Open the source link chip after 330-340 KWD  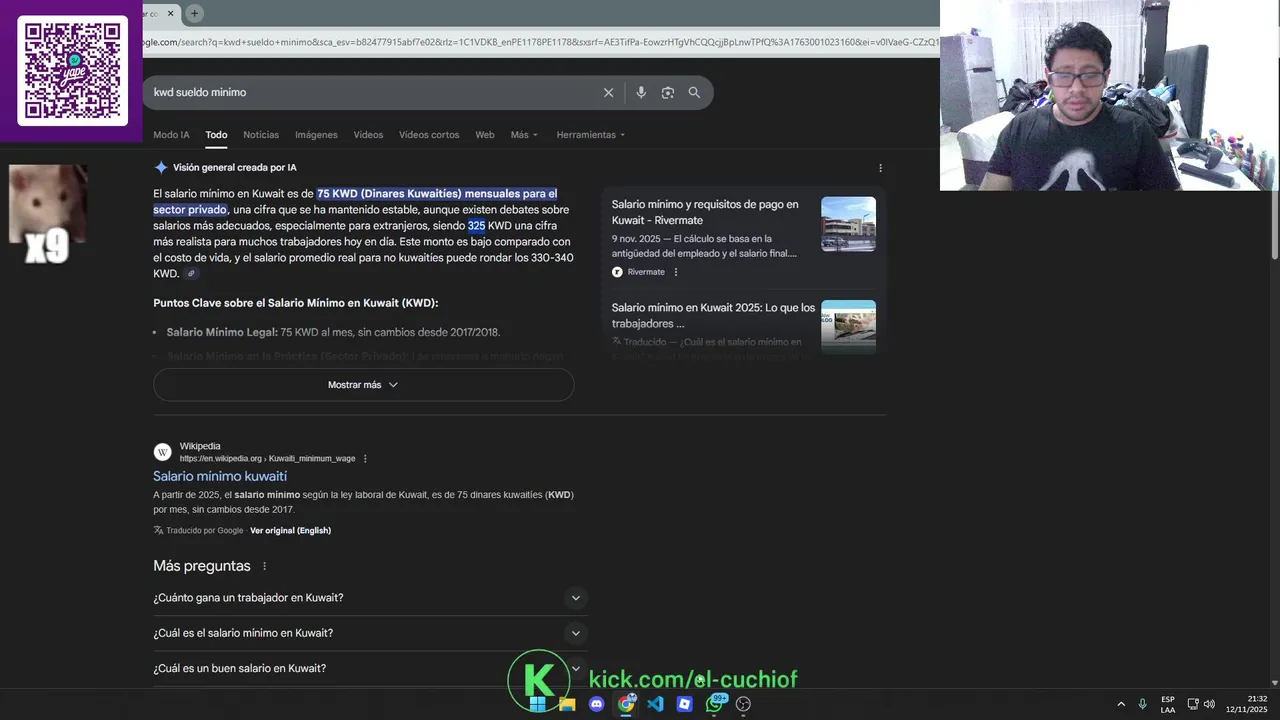click(192, 274)
